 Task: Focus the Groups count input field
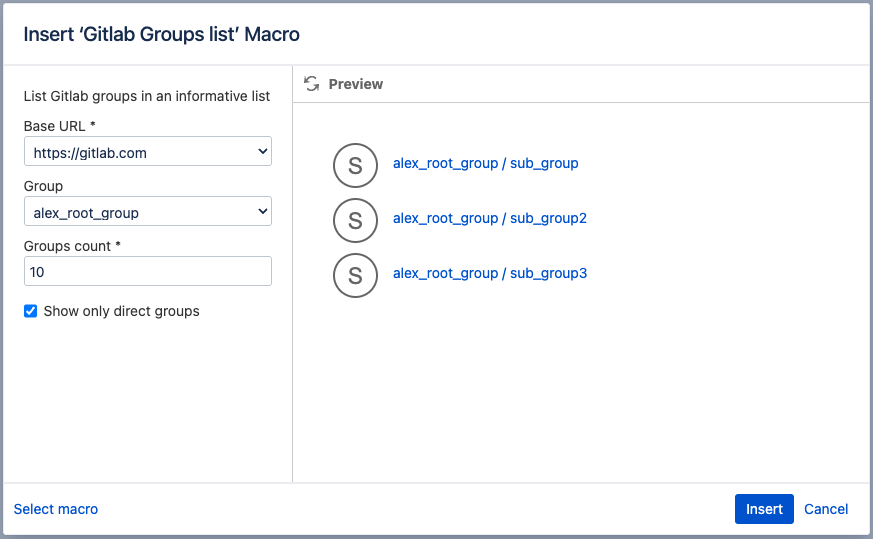[148, 271]
